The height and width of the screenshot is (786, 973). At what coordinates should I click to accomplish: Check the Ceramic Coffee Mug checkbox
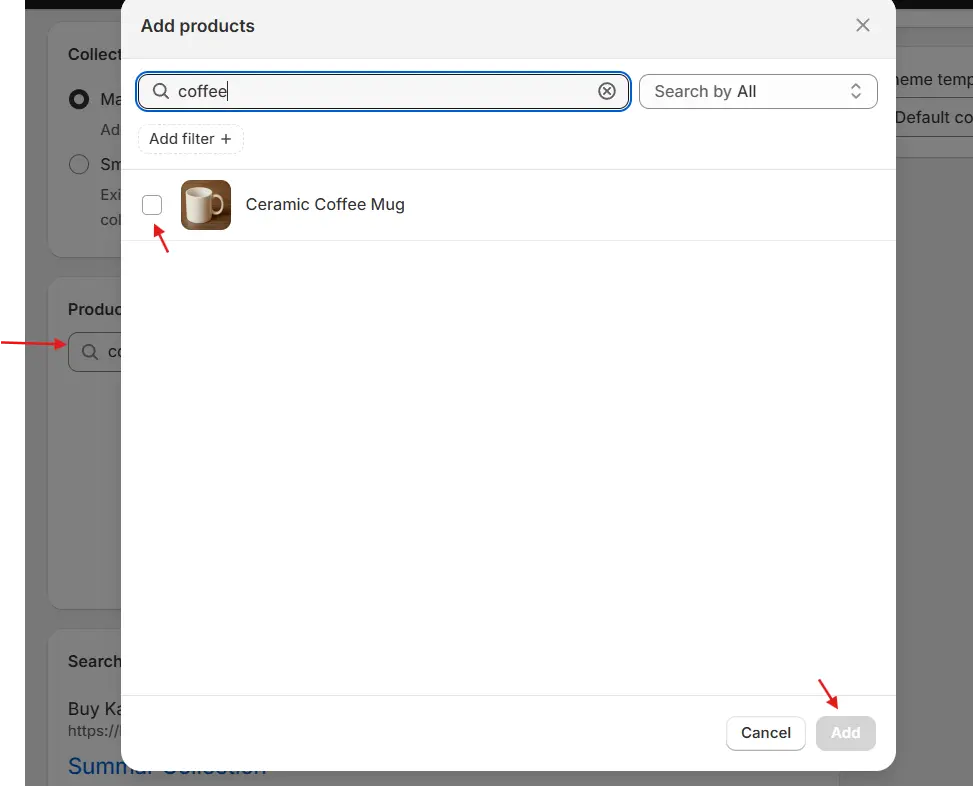click(x=152, y=205)
